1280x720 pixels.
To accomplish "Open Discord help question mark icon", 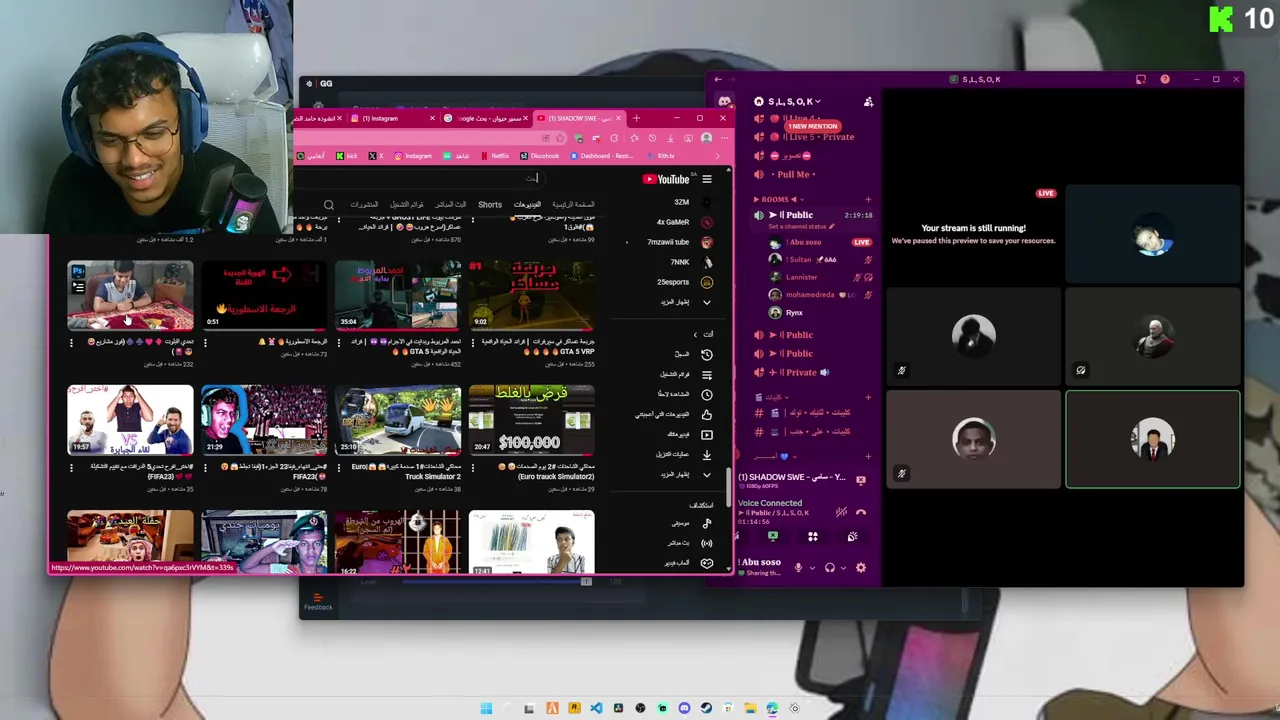I will 1164,80.
